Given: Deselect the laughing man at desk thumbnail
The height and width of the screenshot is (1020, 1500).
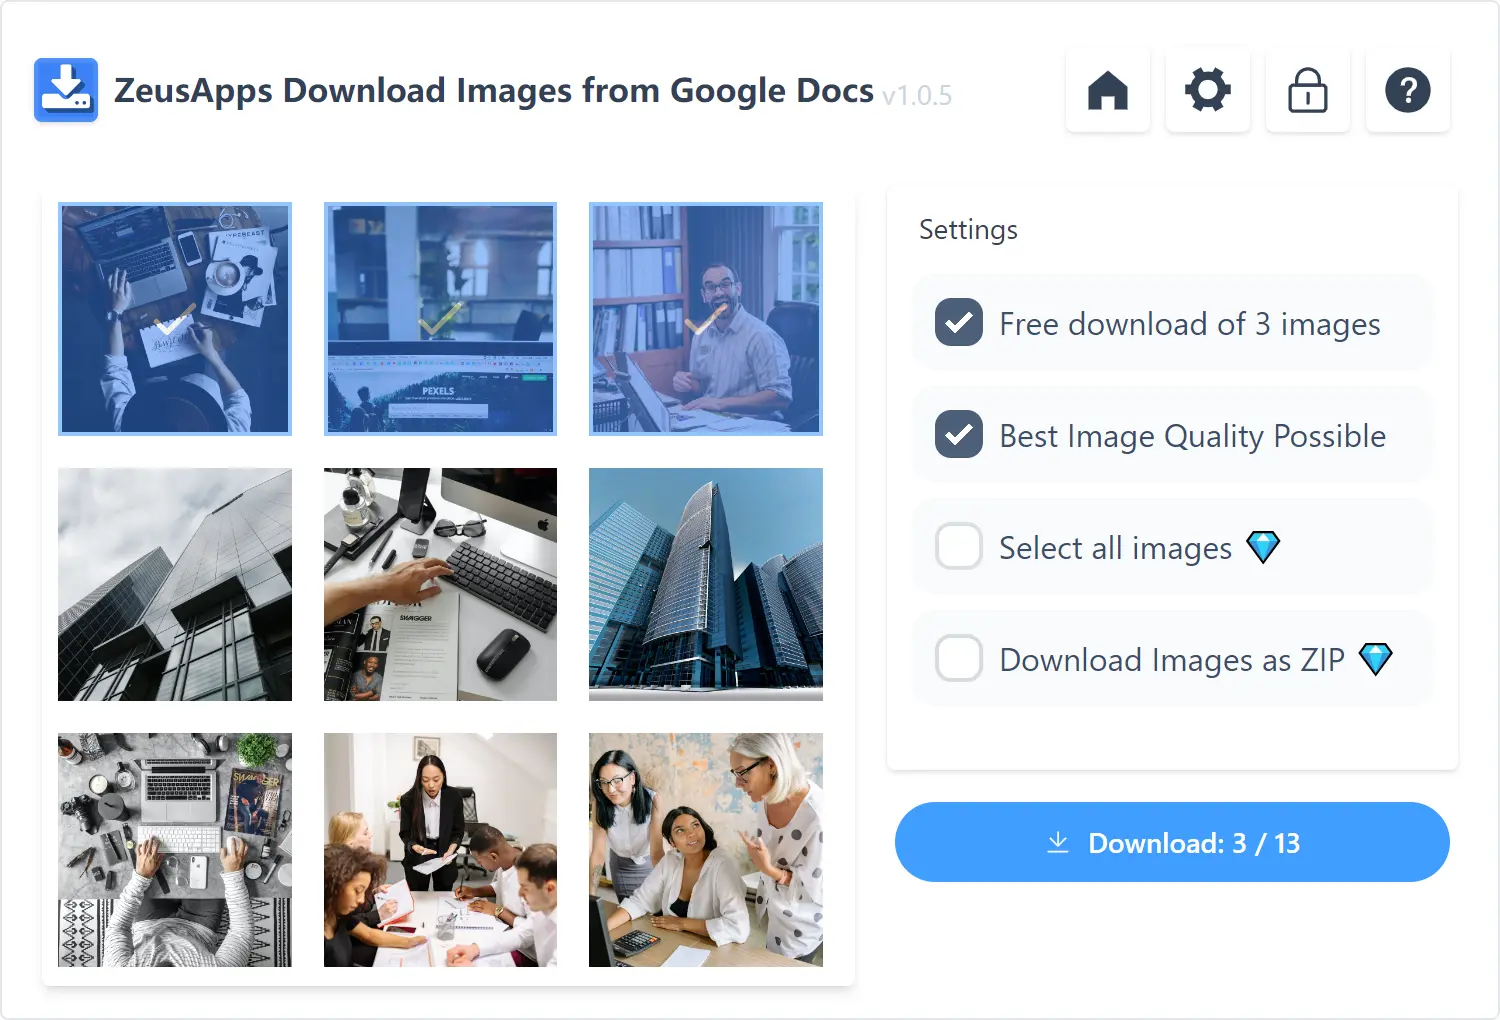Looking at the screenshot, I should tap(706, 319).
